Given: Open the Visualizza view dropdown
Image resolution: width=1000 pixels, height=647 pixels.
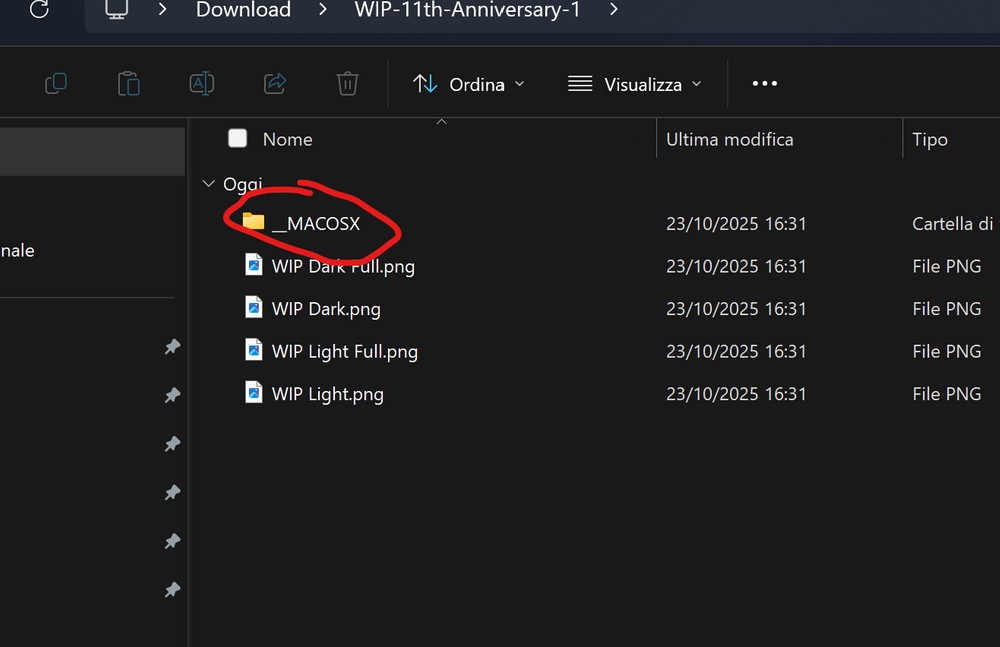Looking at the screenshot, I should 635,84.
